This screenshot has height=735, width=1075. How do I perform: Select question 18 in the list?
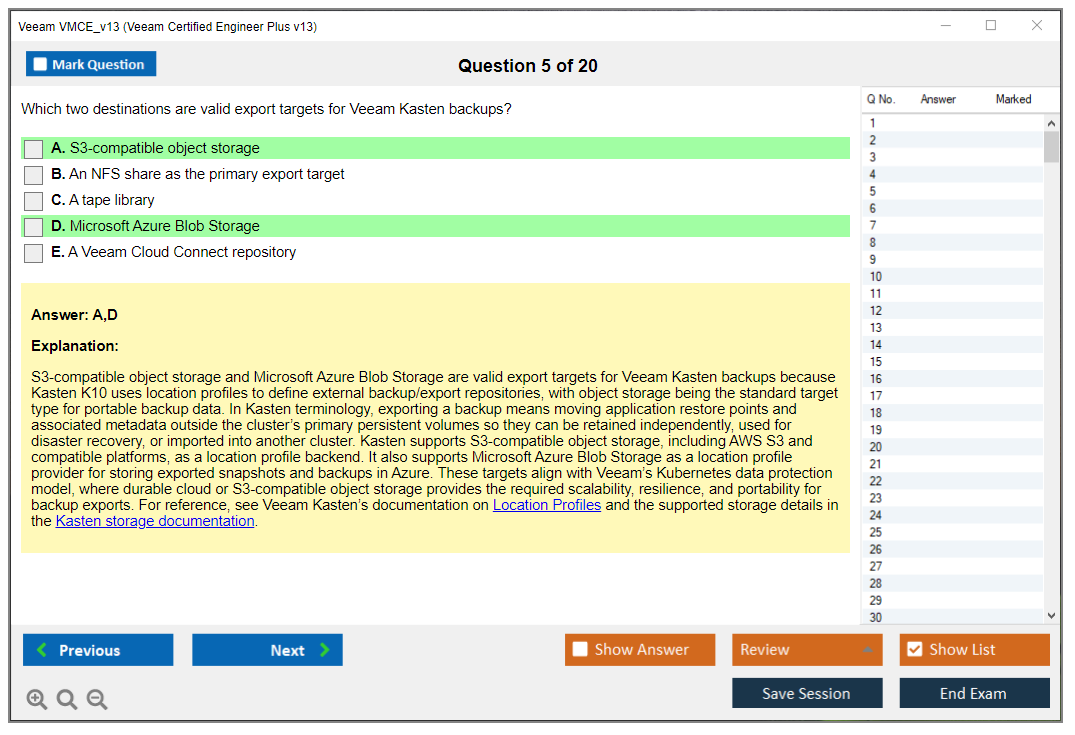pos(953,413)
